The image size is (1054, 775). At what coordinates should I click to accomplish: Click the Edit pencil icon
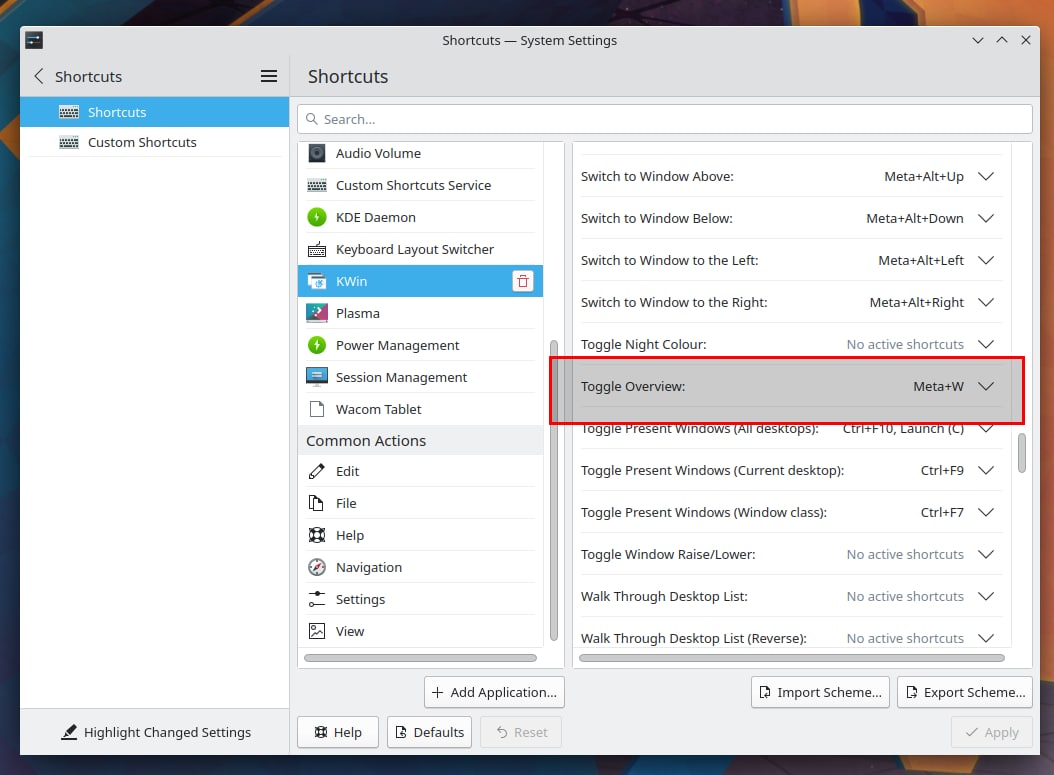[x=317, y=471]
